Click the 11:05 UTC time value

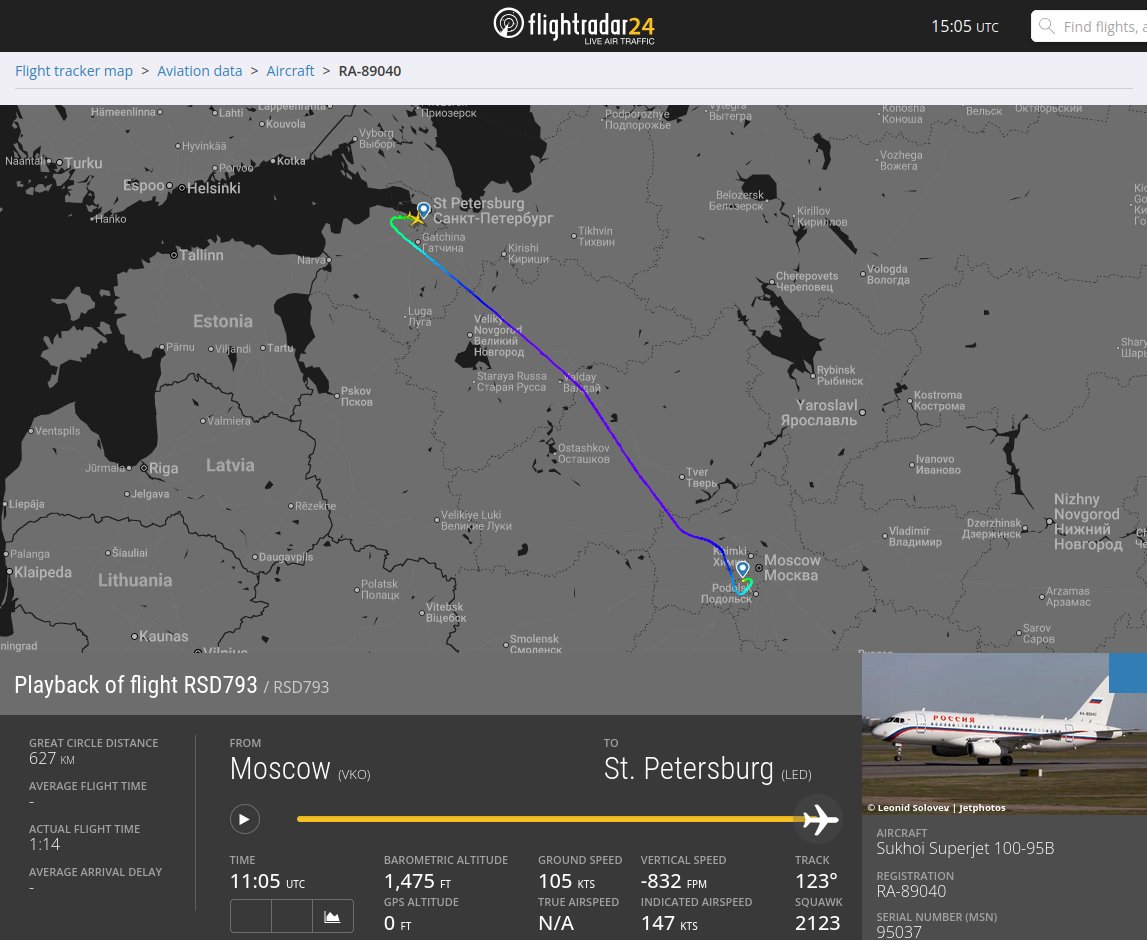pos(267,881)
